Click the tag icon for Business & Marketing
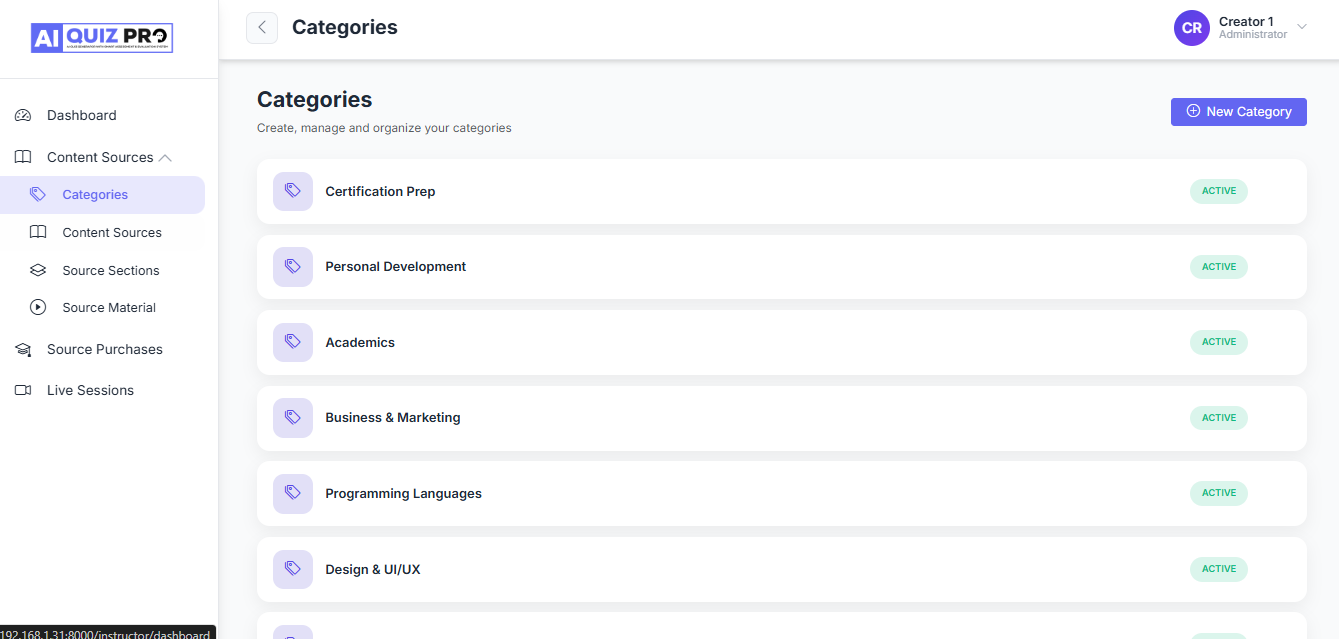 [293, 418]
